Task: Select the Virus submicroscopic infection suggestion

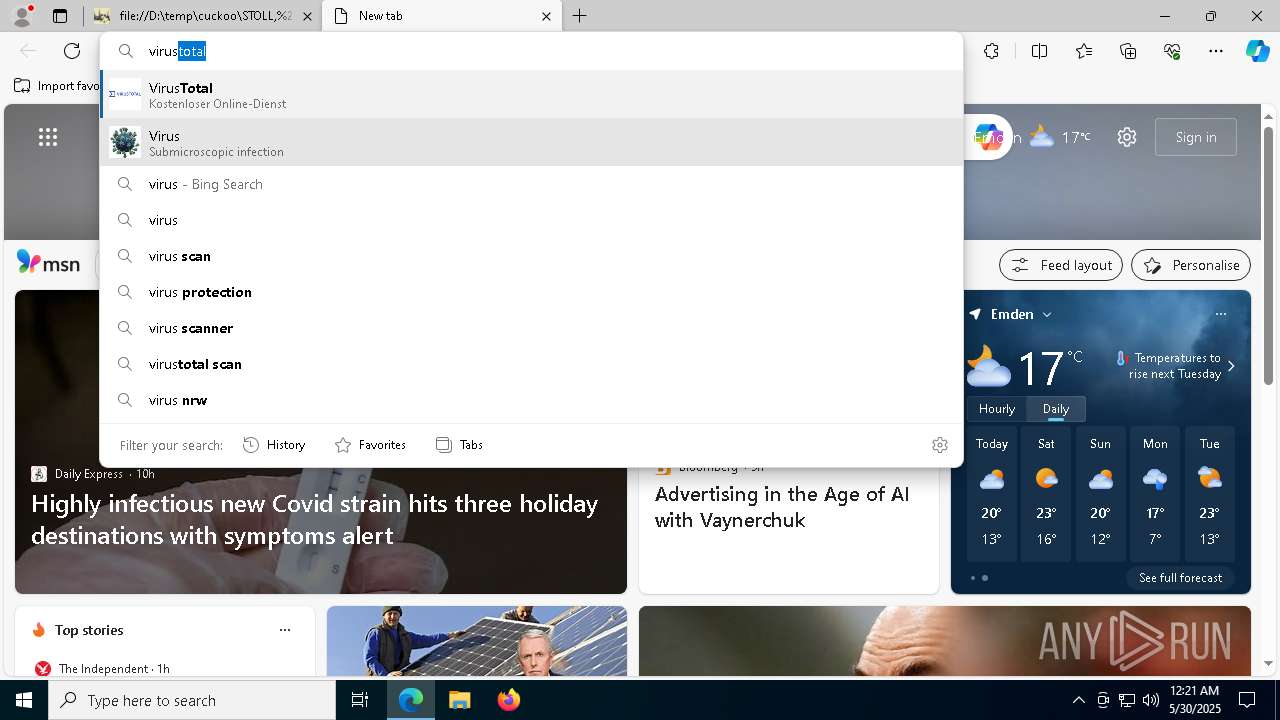Action: click(x=531, y=142)
